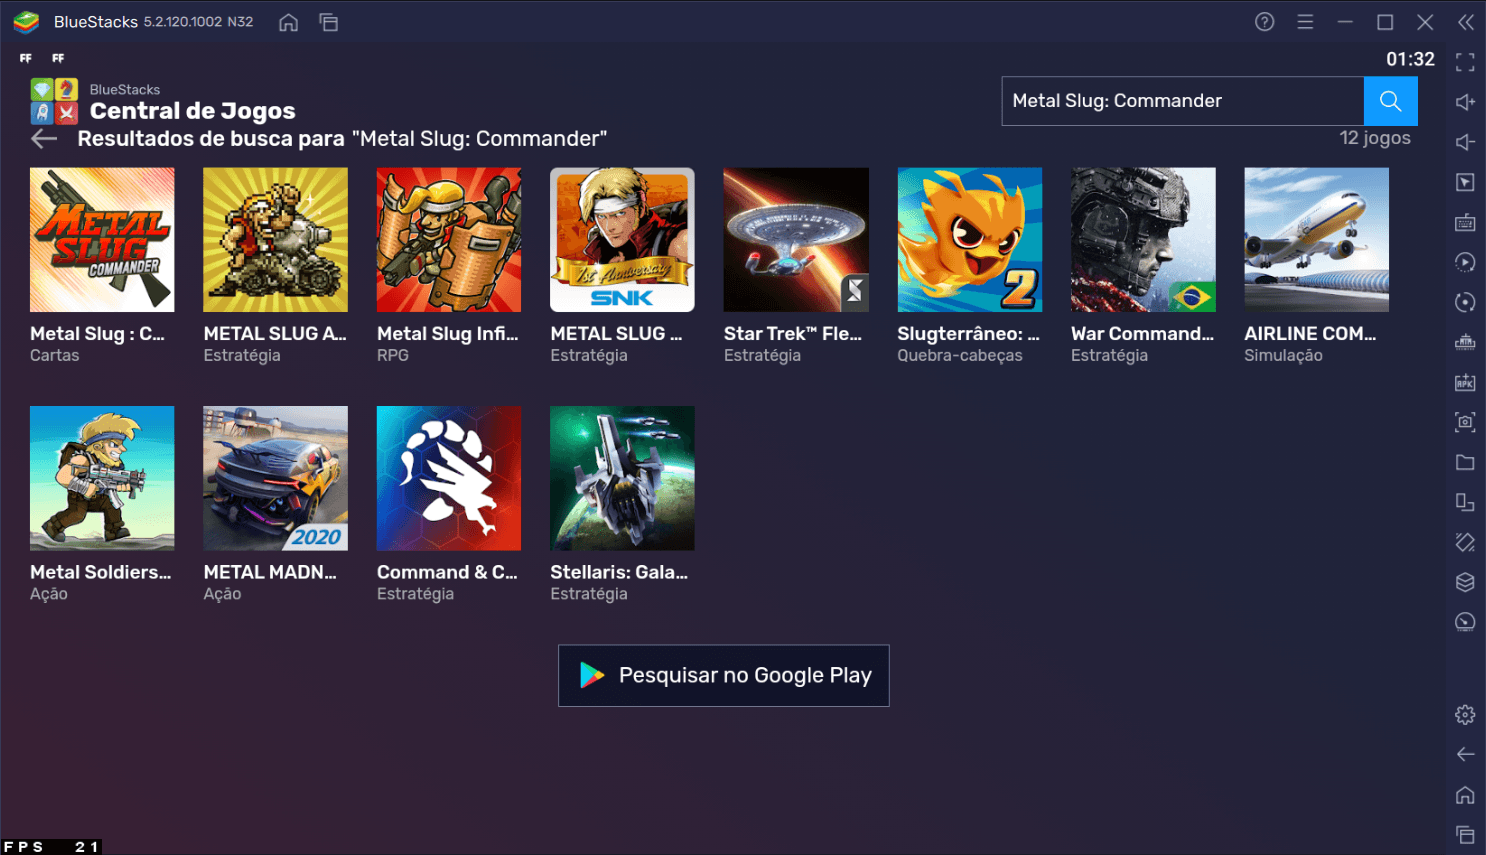
Task: Open Star Trek Fleet game thumbnail
Action: [796, 240]
